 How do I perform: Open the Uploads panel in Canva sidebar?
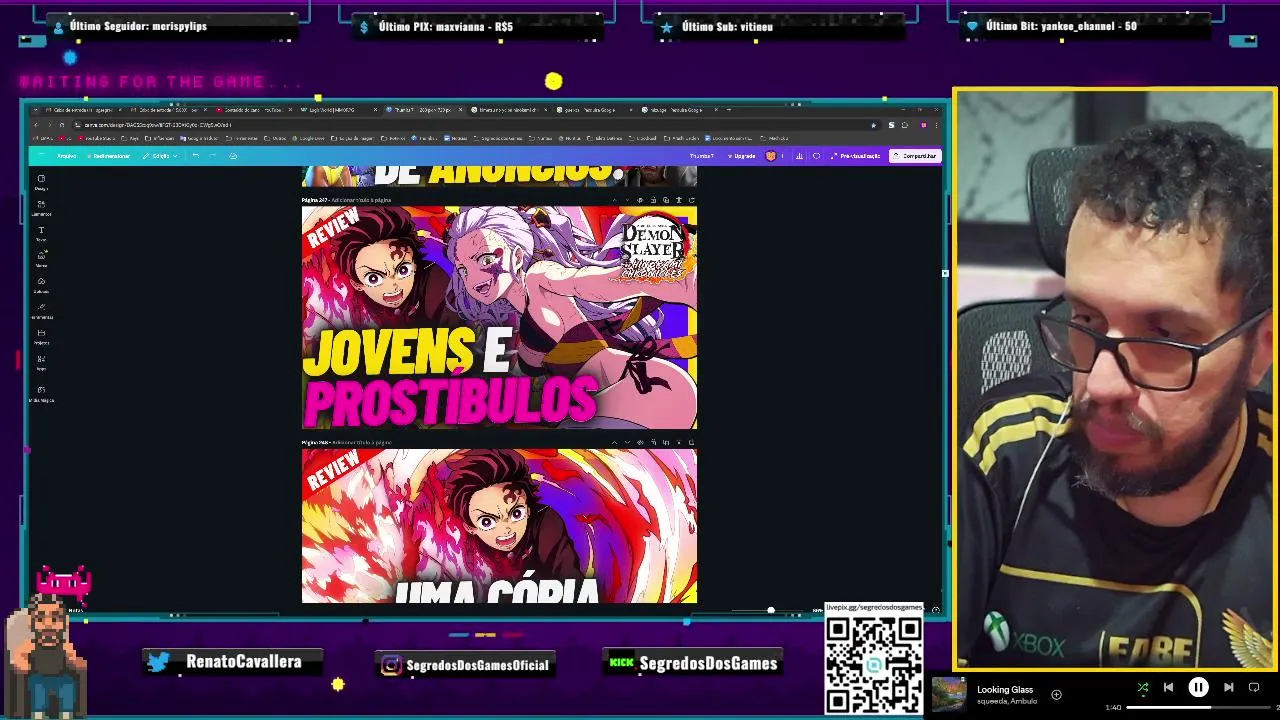point(41,284)
